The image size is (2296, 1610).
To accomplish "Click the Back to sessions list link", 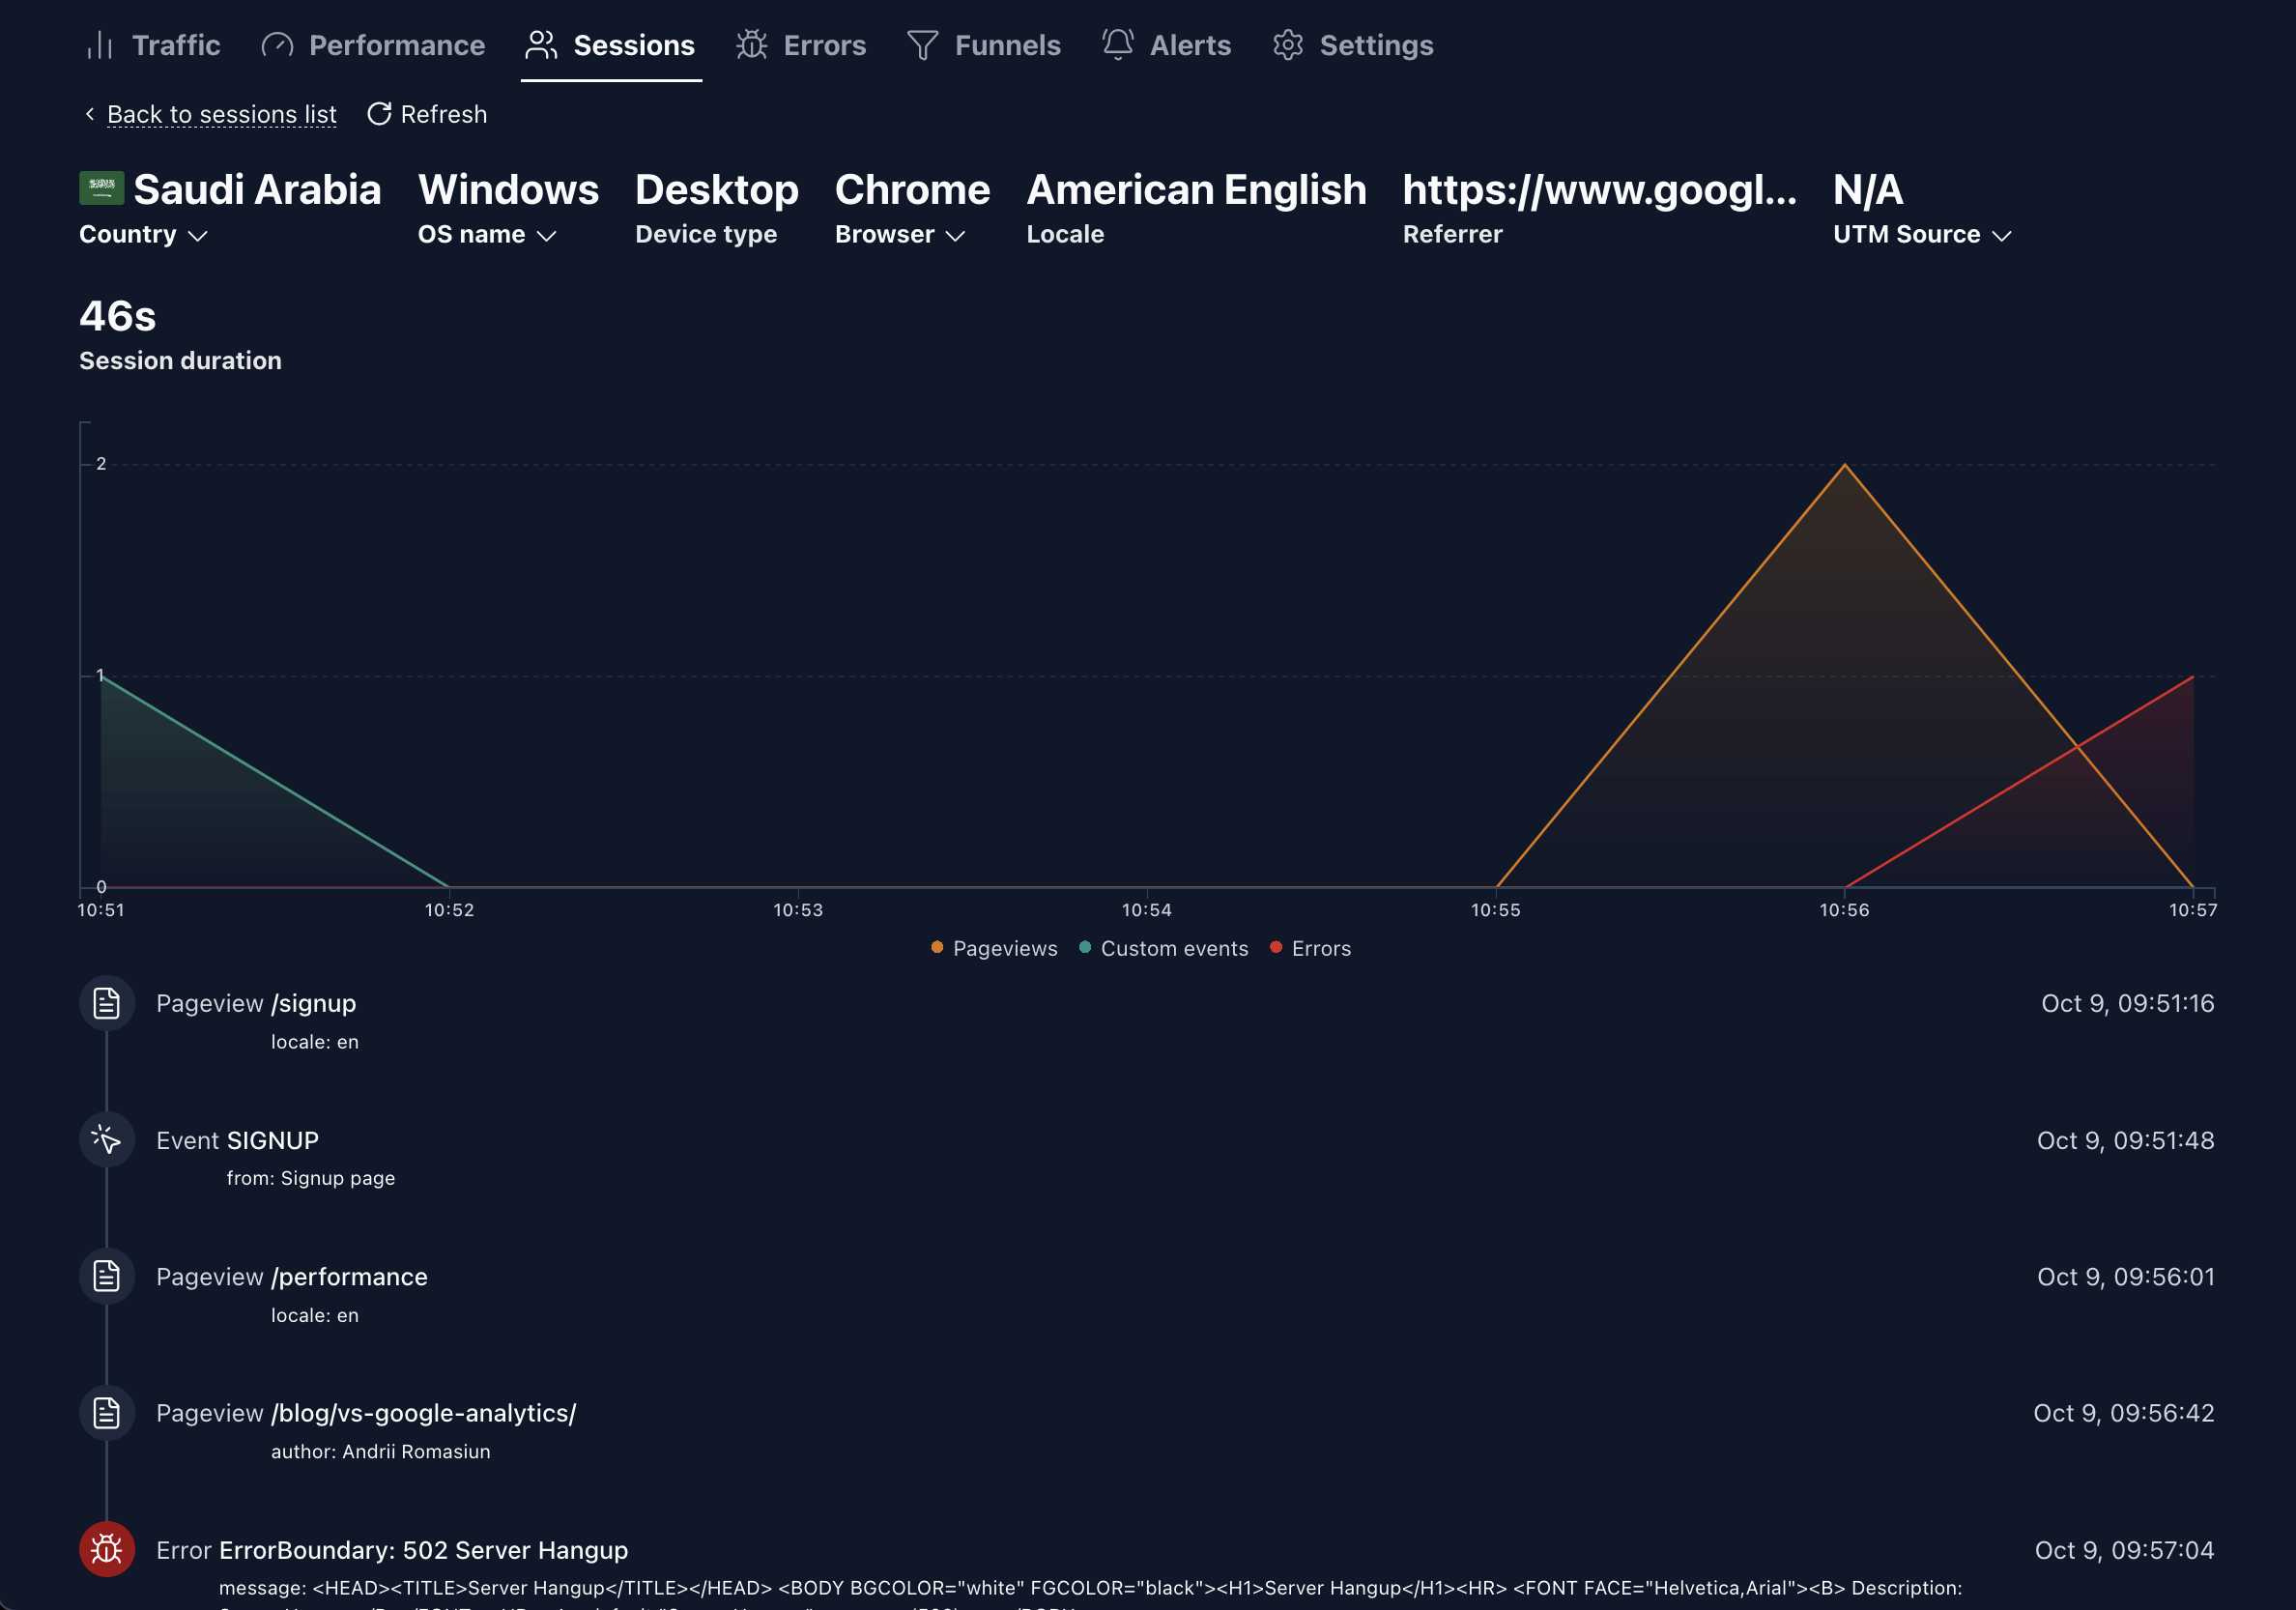I will (221, 114).
